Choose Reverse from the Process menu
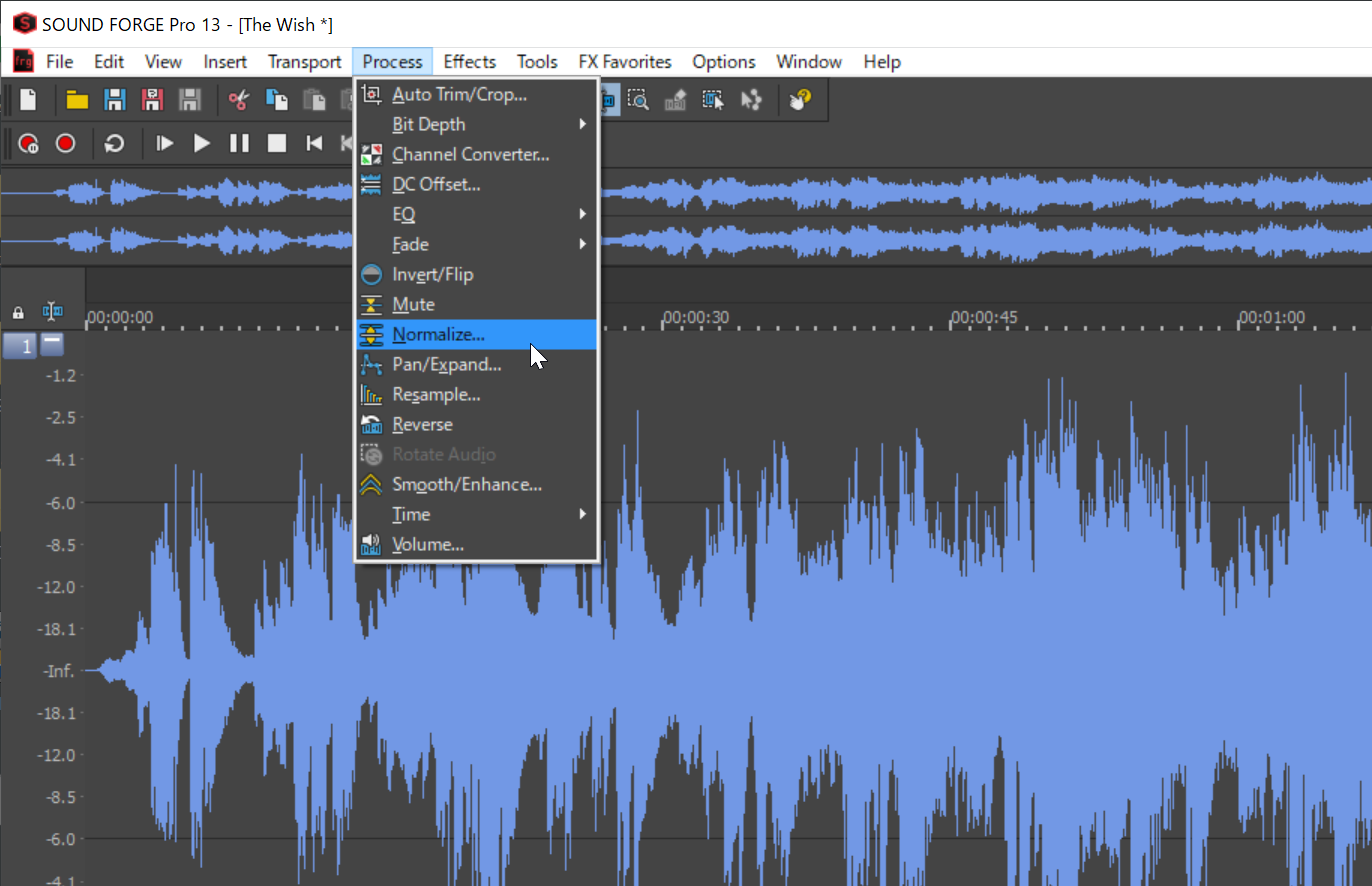Image resolution: width=1372 pixels, height=886 pixels. point(477,425)
